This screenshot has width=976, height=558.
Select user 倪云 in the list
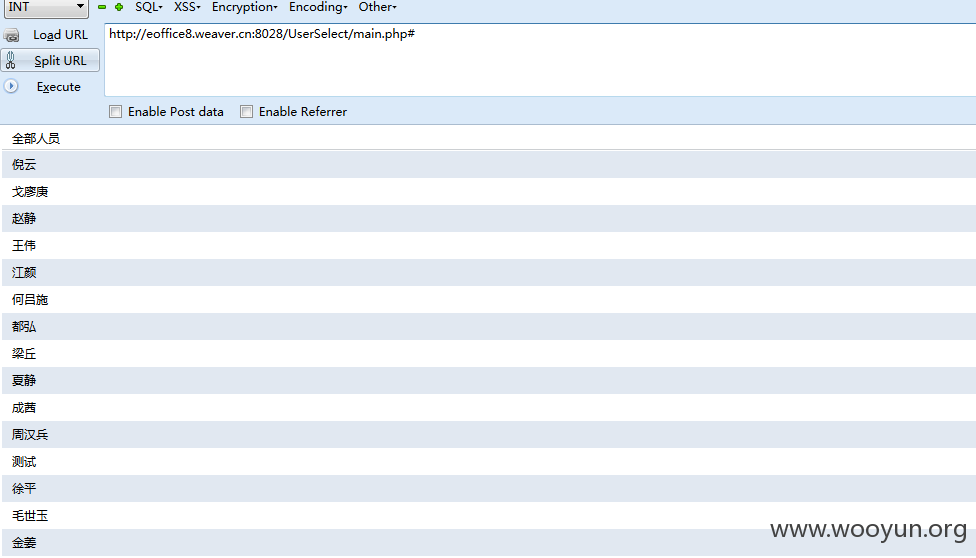(24, 165)
